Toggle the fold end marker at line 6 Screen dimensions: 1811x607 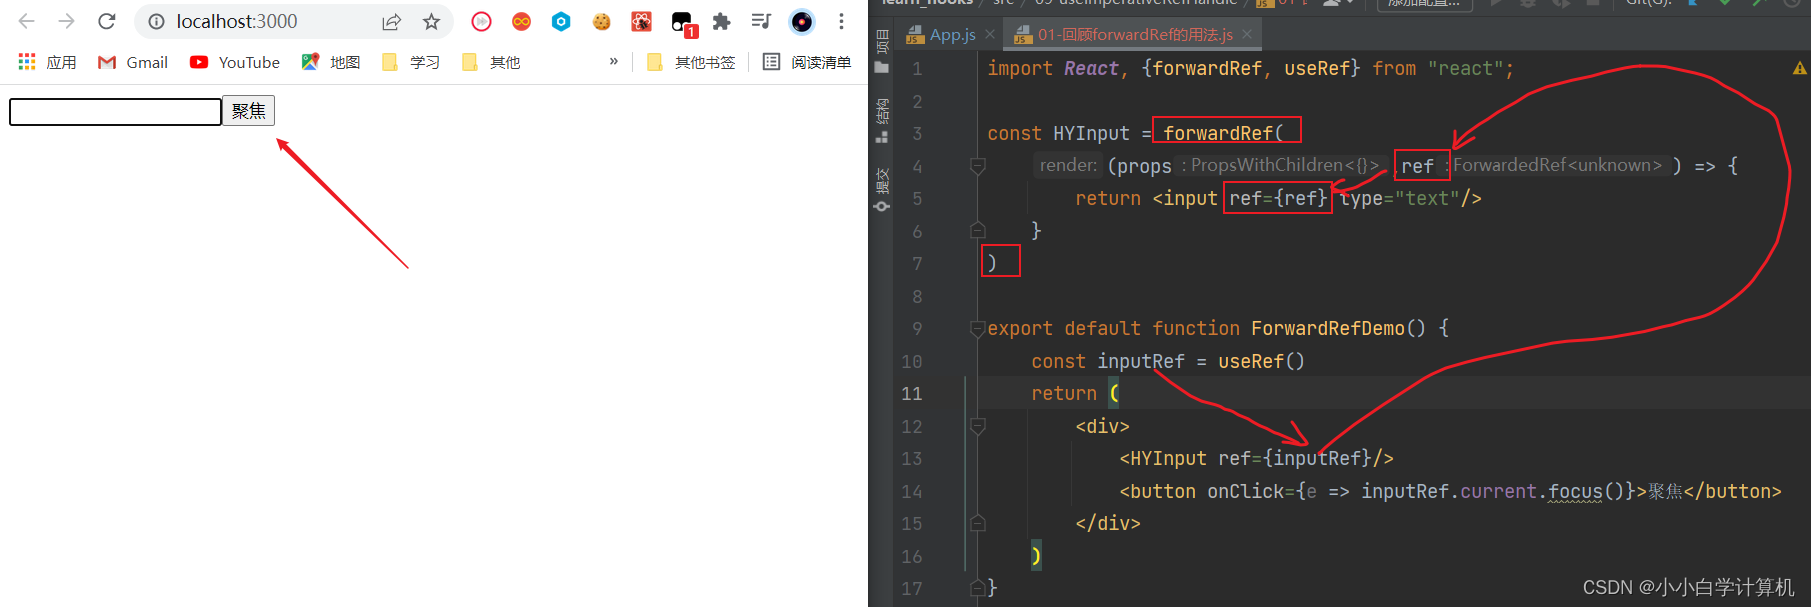[978, 231]
